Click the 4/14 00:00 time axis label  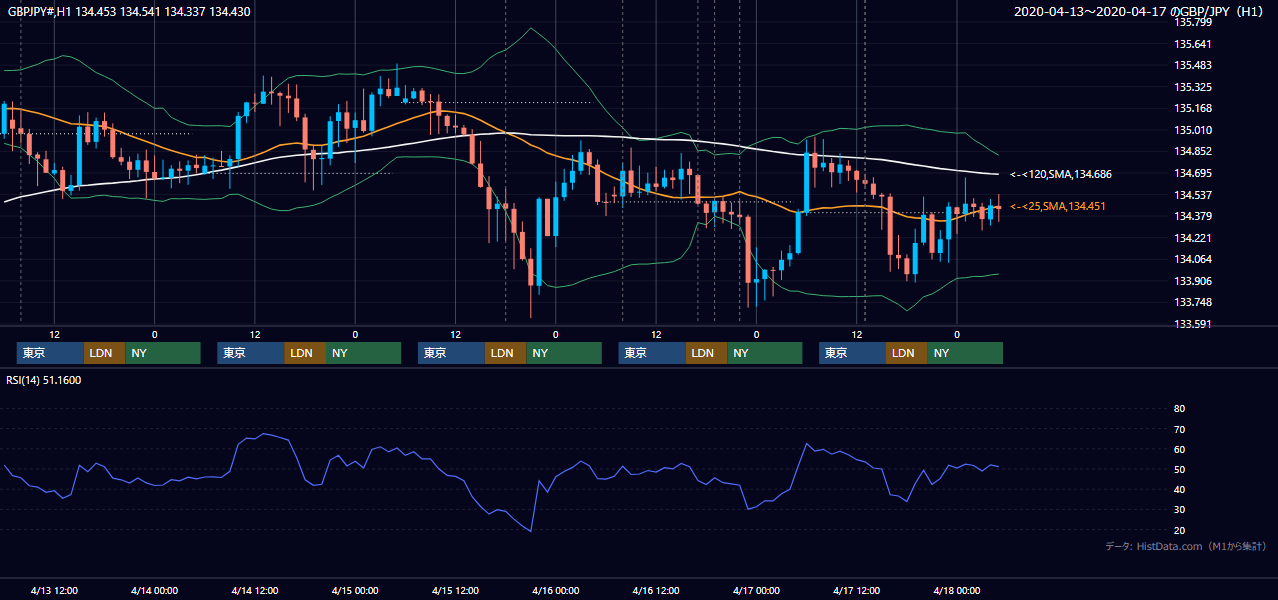pyautogui.click(x=154, y=590)
